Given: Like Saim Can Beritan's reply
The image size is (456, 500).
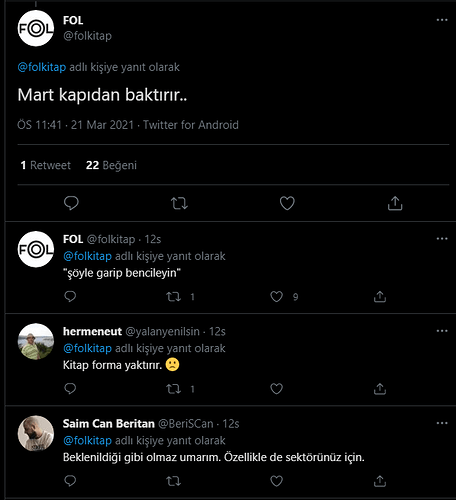Looking at the screenshot, I should [276, 481].
